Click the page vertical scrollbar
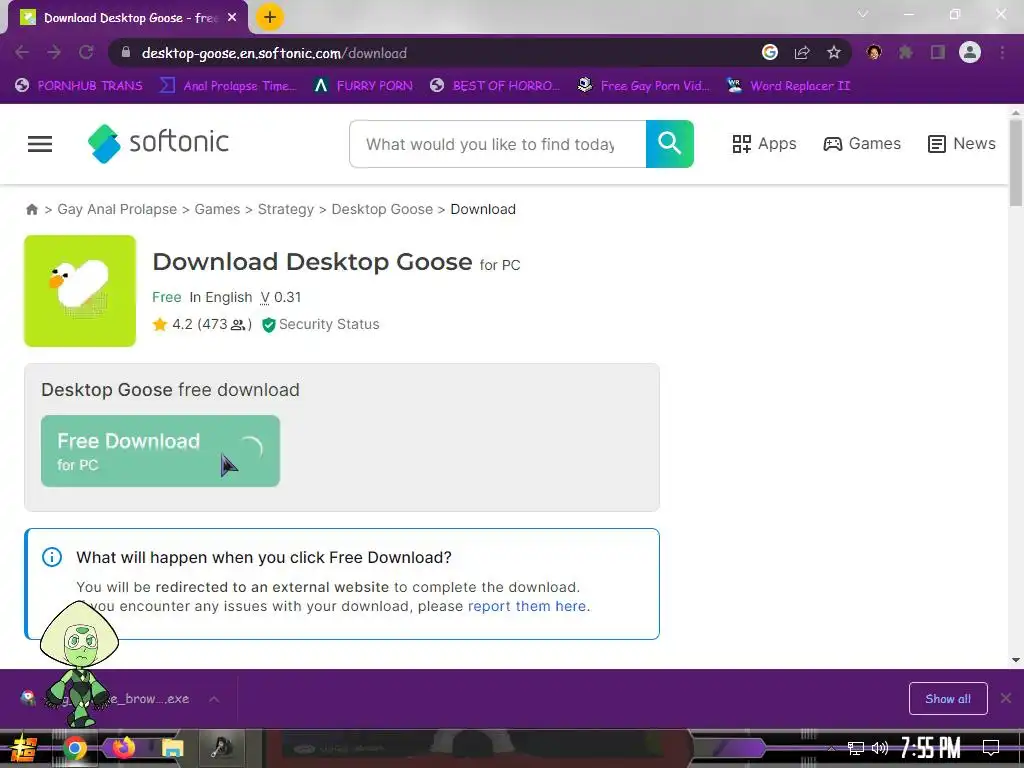 (1016, 163)
